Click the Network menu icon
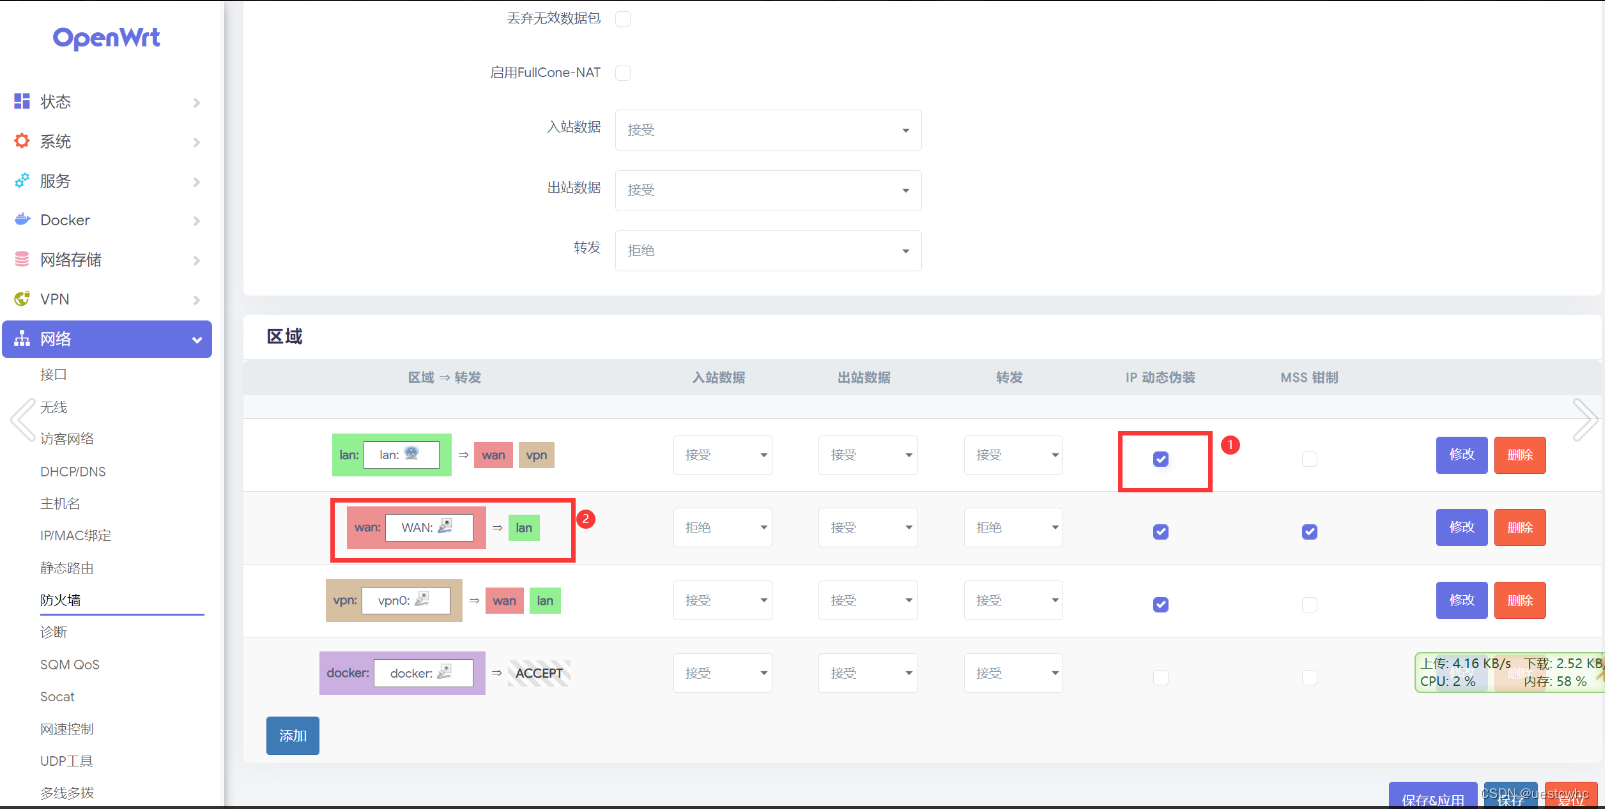1605x809 pixels. (22, 339)
